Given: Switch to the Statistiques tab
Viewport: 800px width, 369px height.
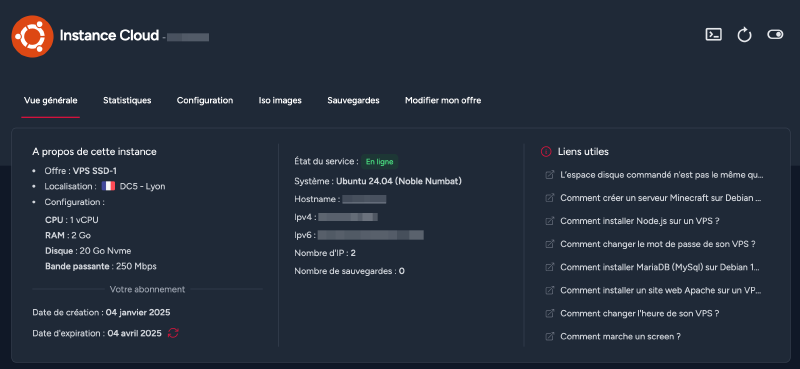Looking at the screenshot, I should pos(127,101).
